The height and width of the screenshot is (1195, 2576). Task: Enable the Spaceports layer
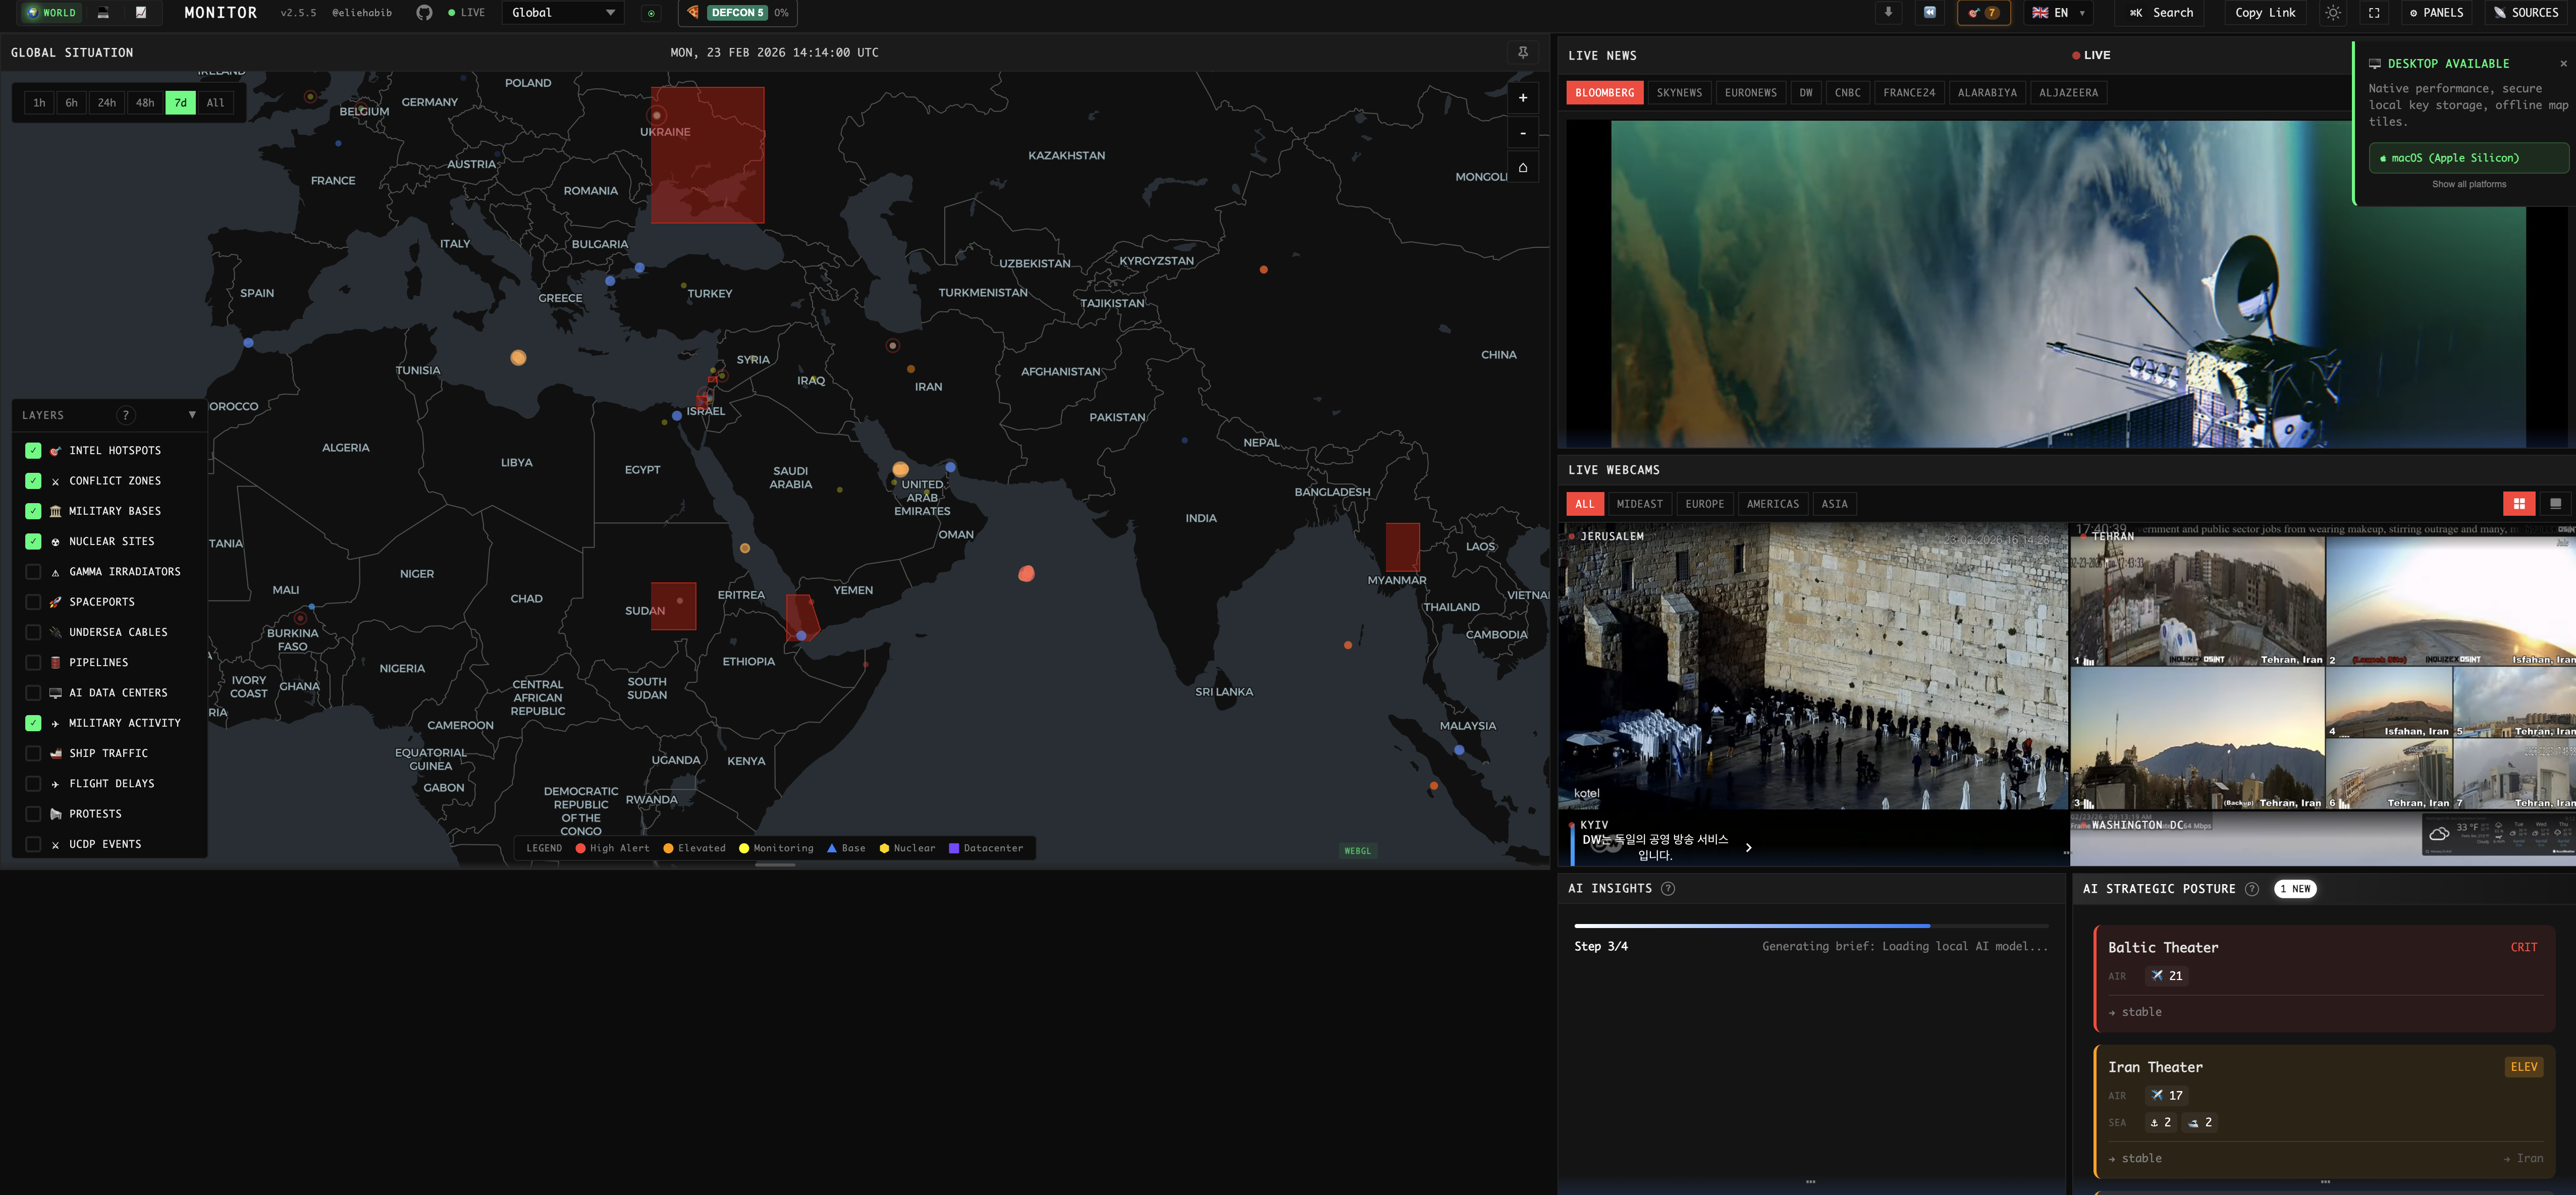click(33, 602)
